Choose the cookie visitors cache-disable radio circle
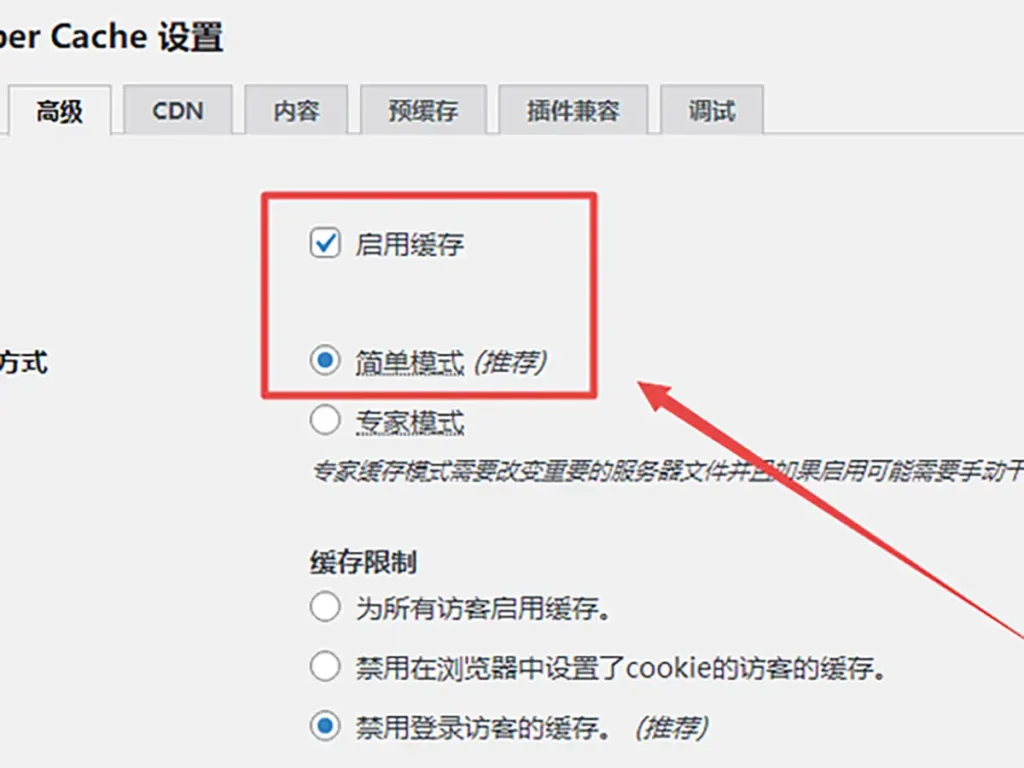 point(325,667)
